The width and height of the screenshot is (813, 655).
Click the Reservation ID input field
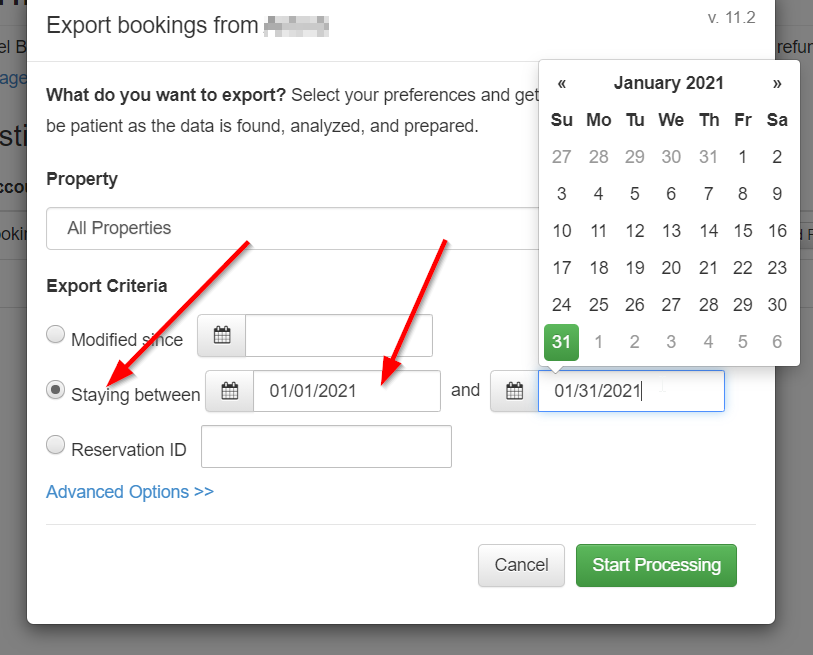click(x=325, y=446)
